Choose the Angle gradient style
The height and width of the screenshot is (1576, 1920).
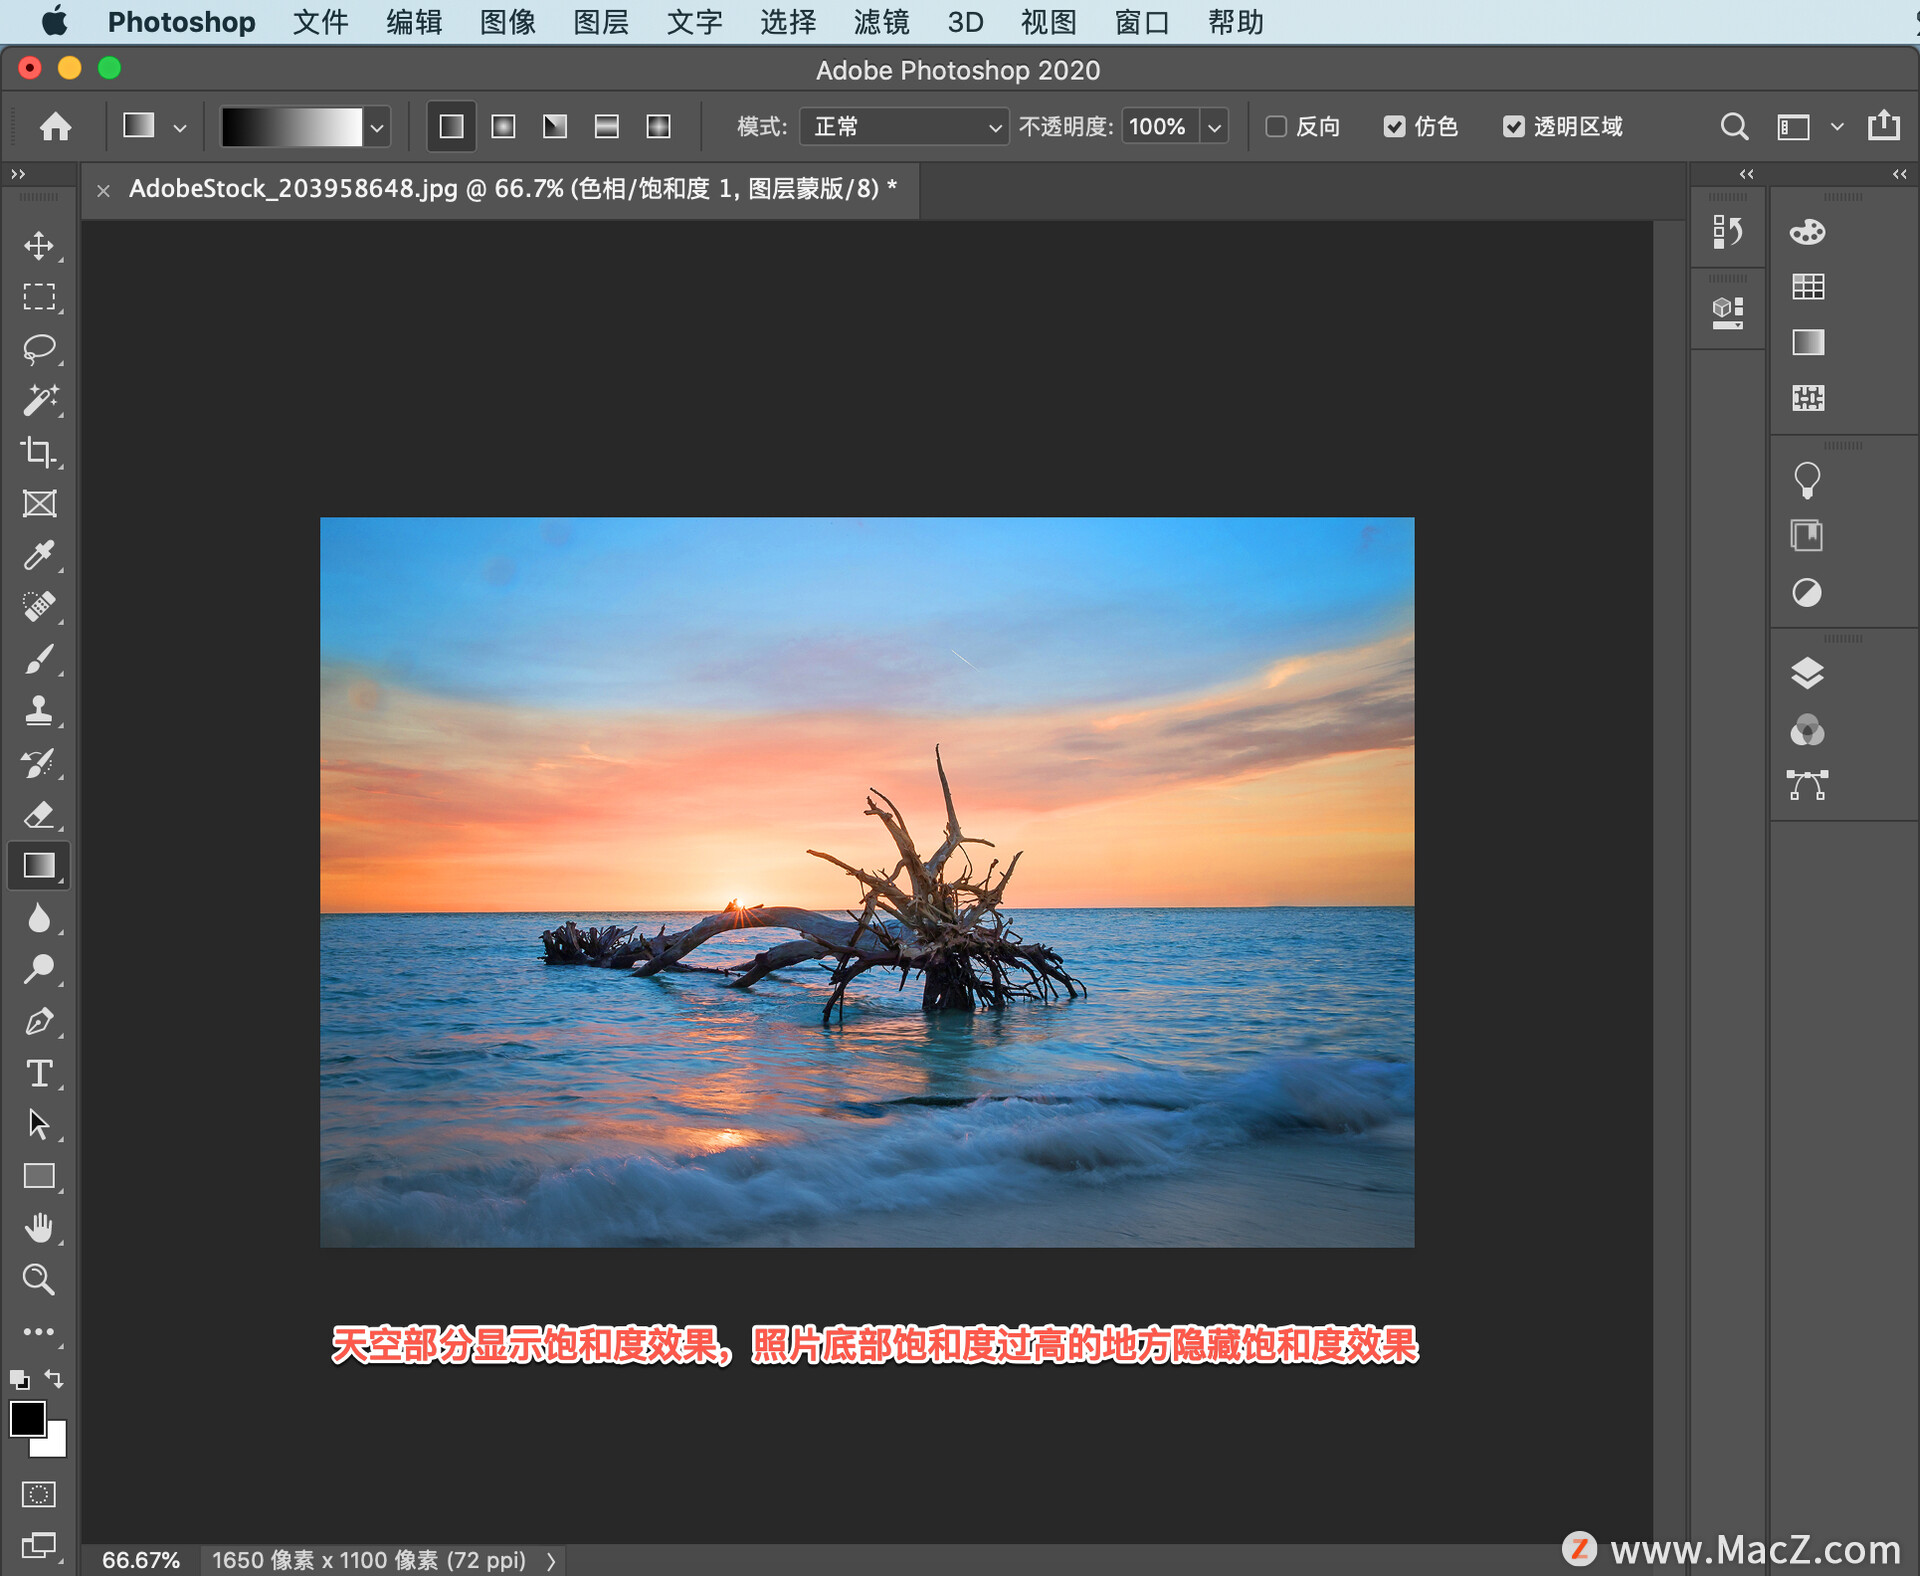(x=555, y=126)
